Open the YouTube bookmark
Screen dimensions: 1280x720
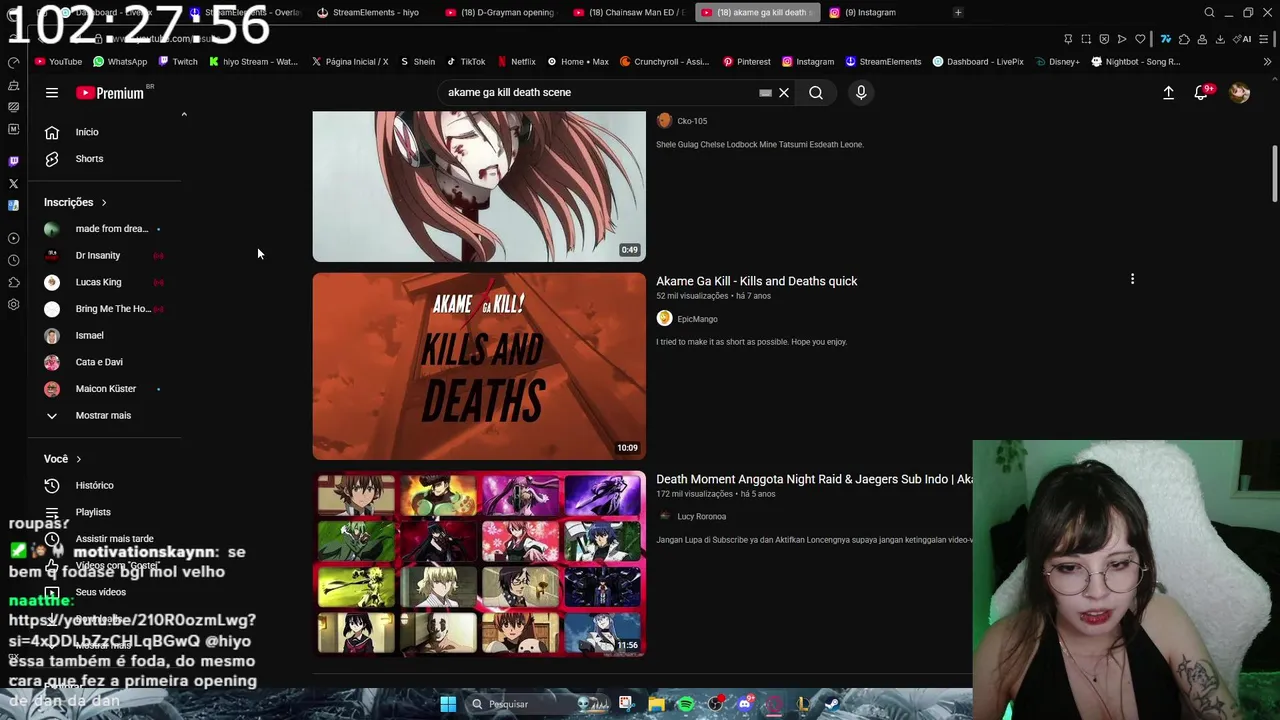58,62
